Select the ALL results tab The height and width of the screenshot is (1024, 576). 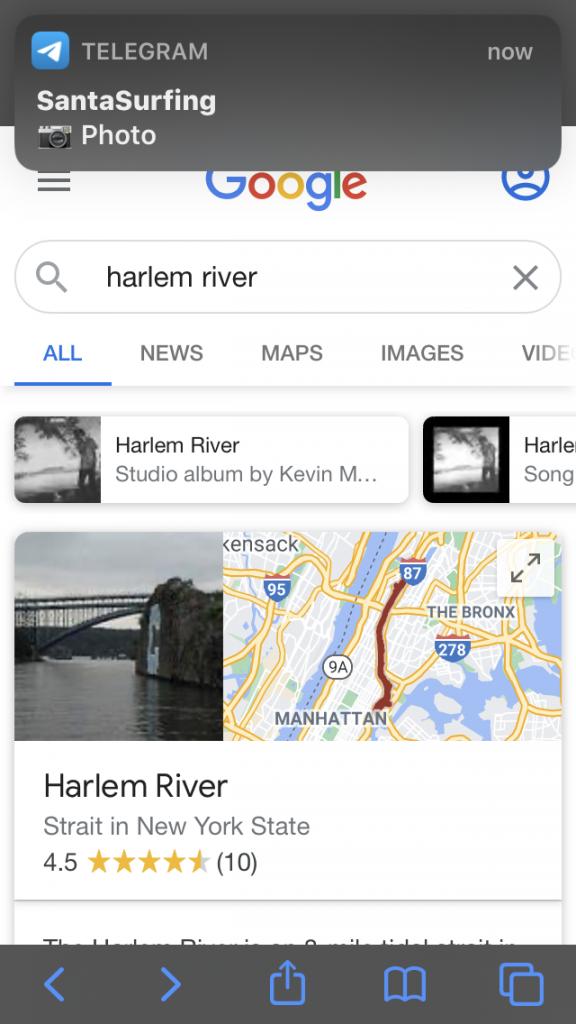pyautogui.click(x=63, y=353)
